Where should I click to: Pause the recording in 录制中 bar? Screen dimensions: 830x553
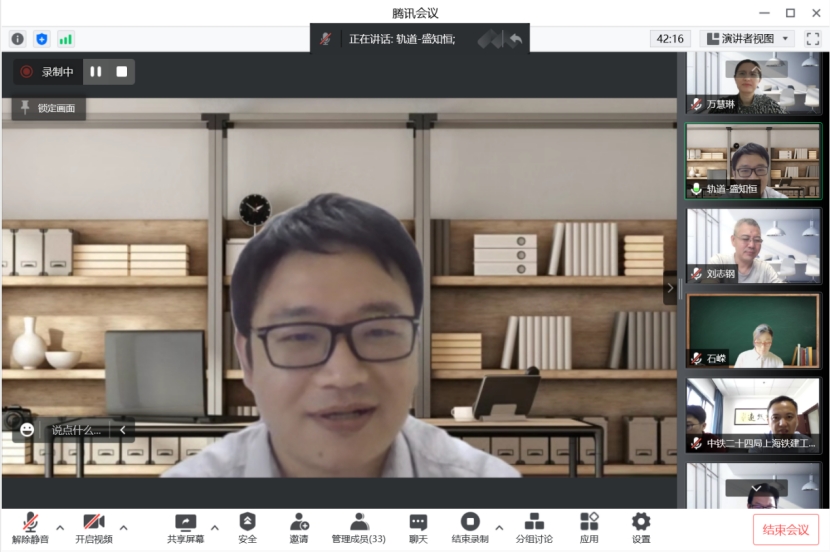click(96, 72)
